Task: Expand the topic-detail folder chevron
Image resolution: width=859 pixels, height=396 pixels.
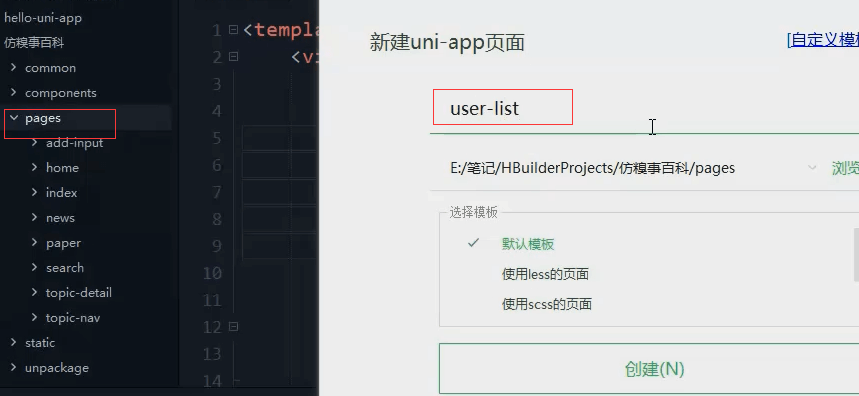Action: click(x=35, y=292)
